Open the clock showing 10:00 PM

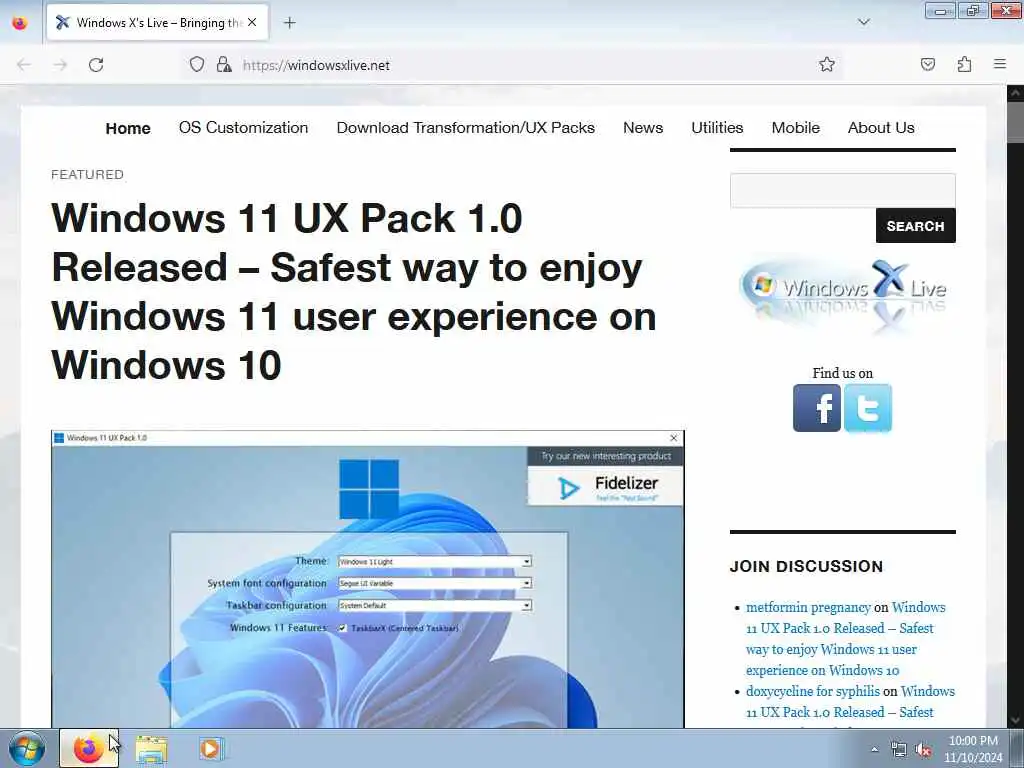tap(973, 748)
